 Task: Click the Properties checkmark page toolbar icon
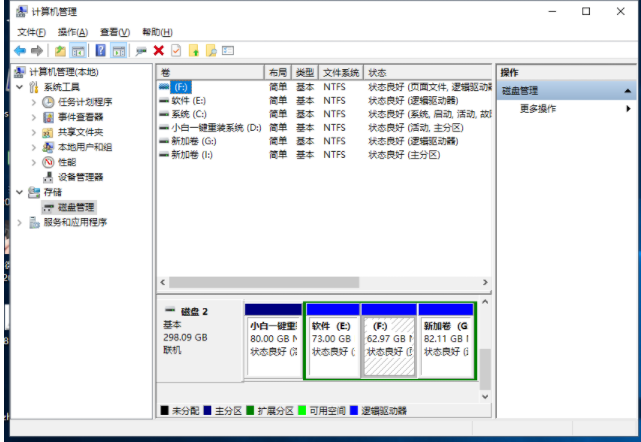[176, 51]
